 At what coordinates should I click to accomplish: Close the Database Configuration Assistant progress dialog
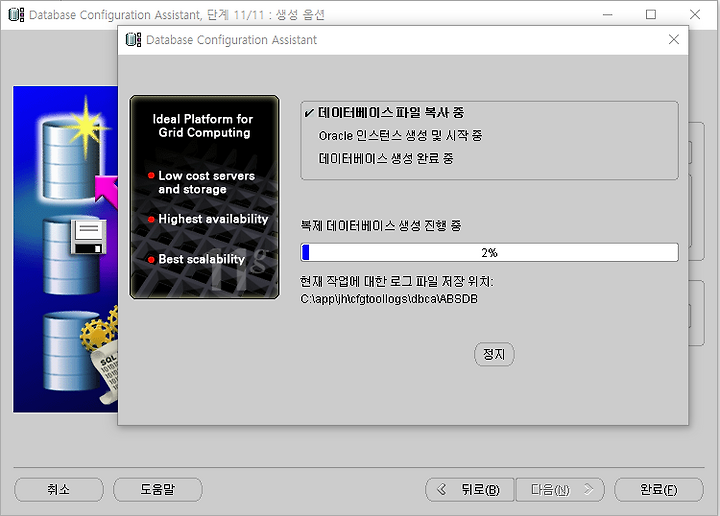click(x=674, y=39)
